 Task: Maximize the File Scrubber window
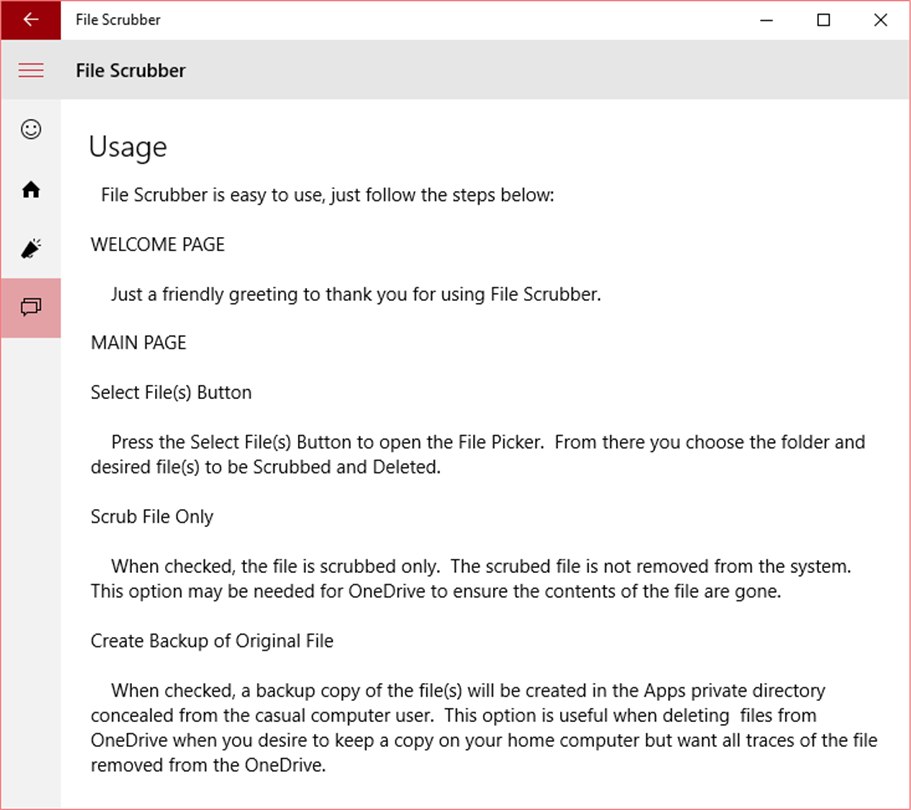point(823,20)
